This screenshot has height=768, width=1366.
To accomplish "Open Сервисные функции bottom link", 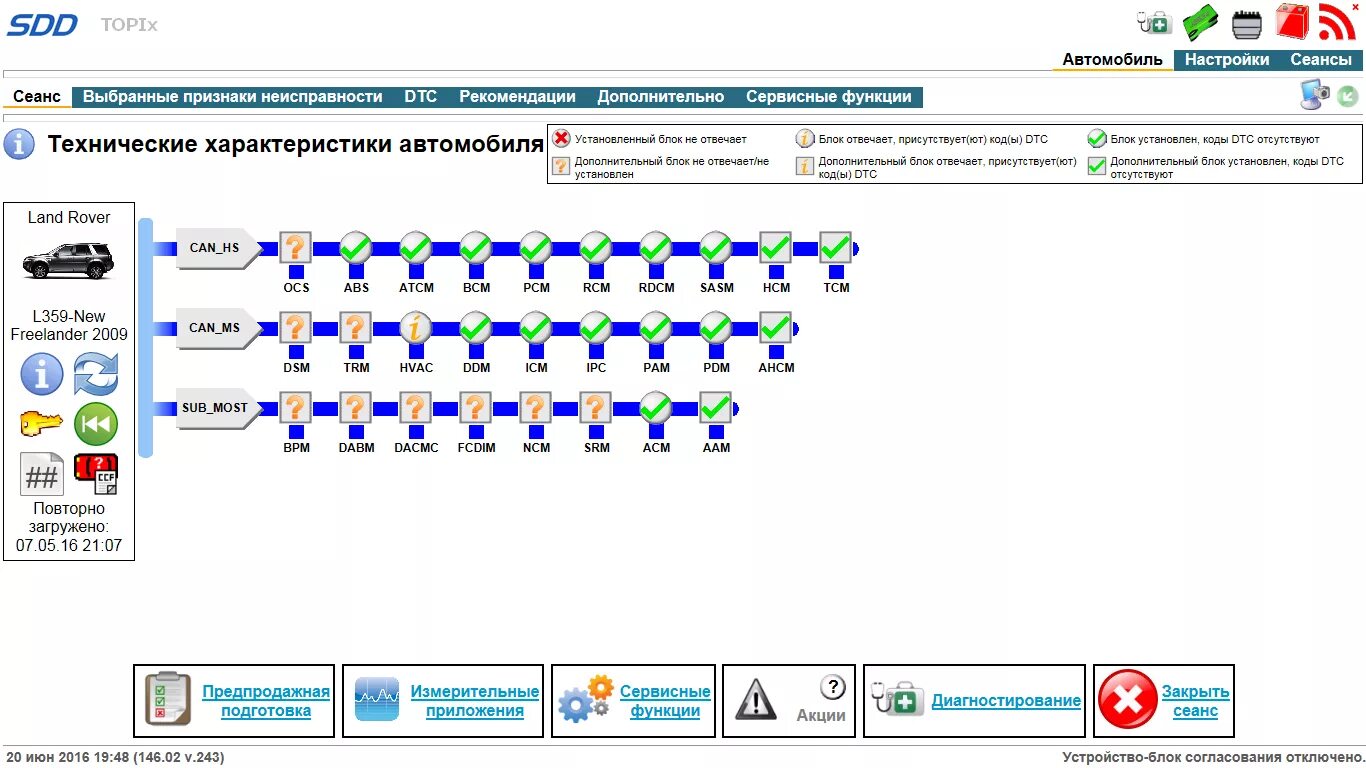I will coord(665,701).
